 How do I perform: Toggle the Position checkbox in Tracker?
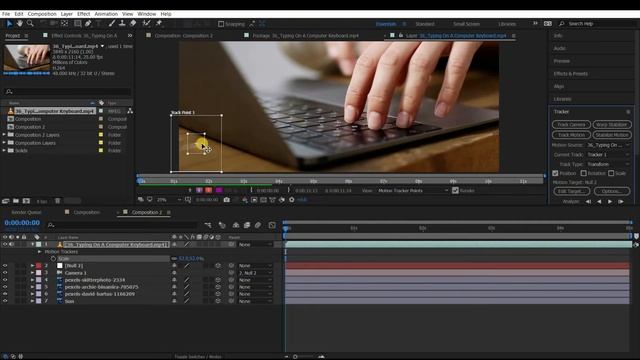[x=555, y=173]
